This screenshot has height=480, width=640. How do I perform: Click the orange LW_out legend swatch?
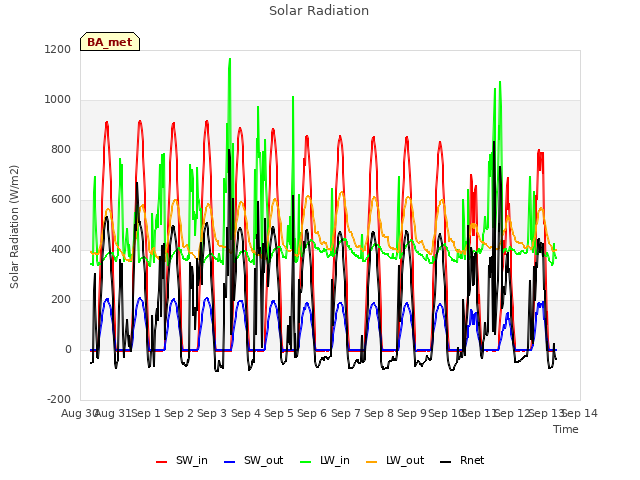point(372,462)
